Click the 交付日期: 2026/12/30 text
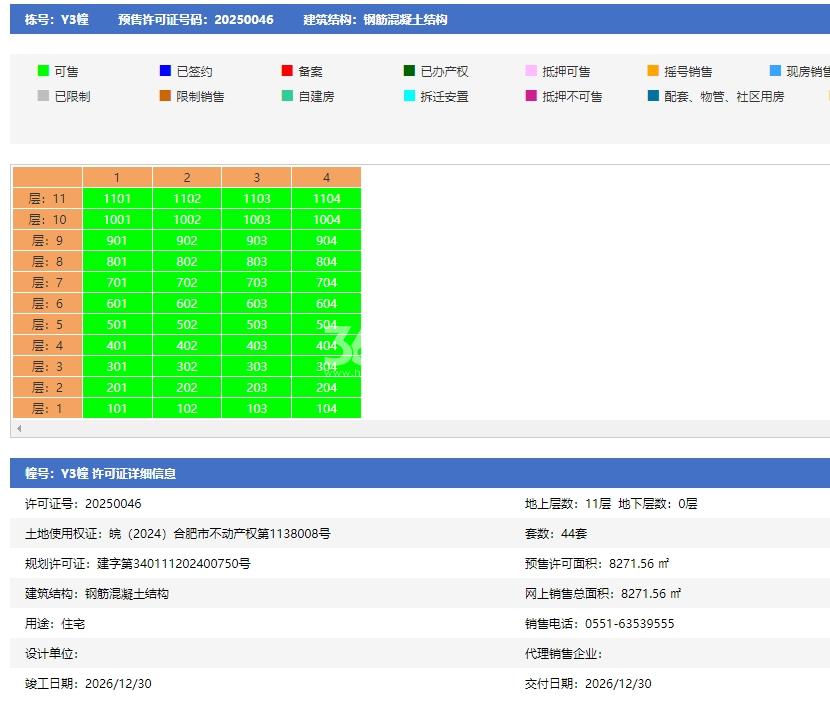 pos(588,683)
